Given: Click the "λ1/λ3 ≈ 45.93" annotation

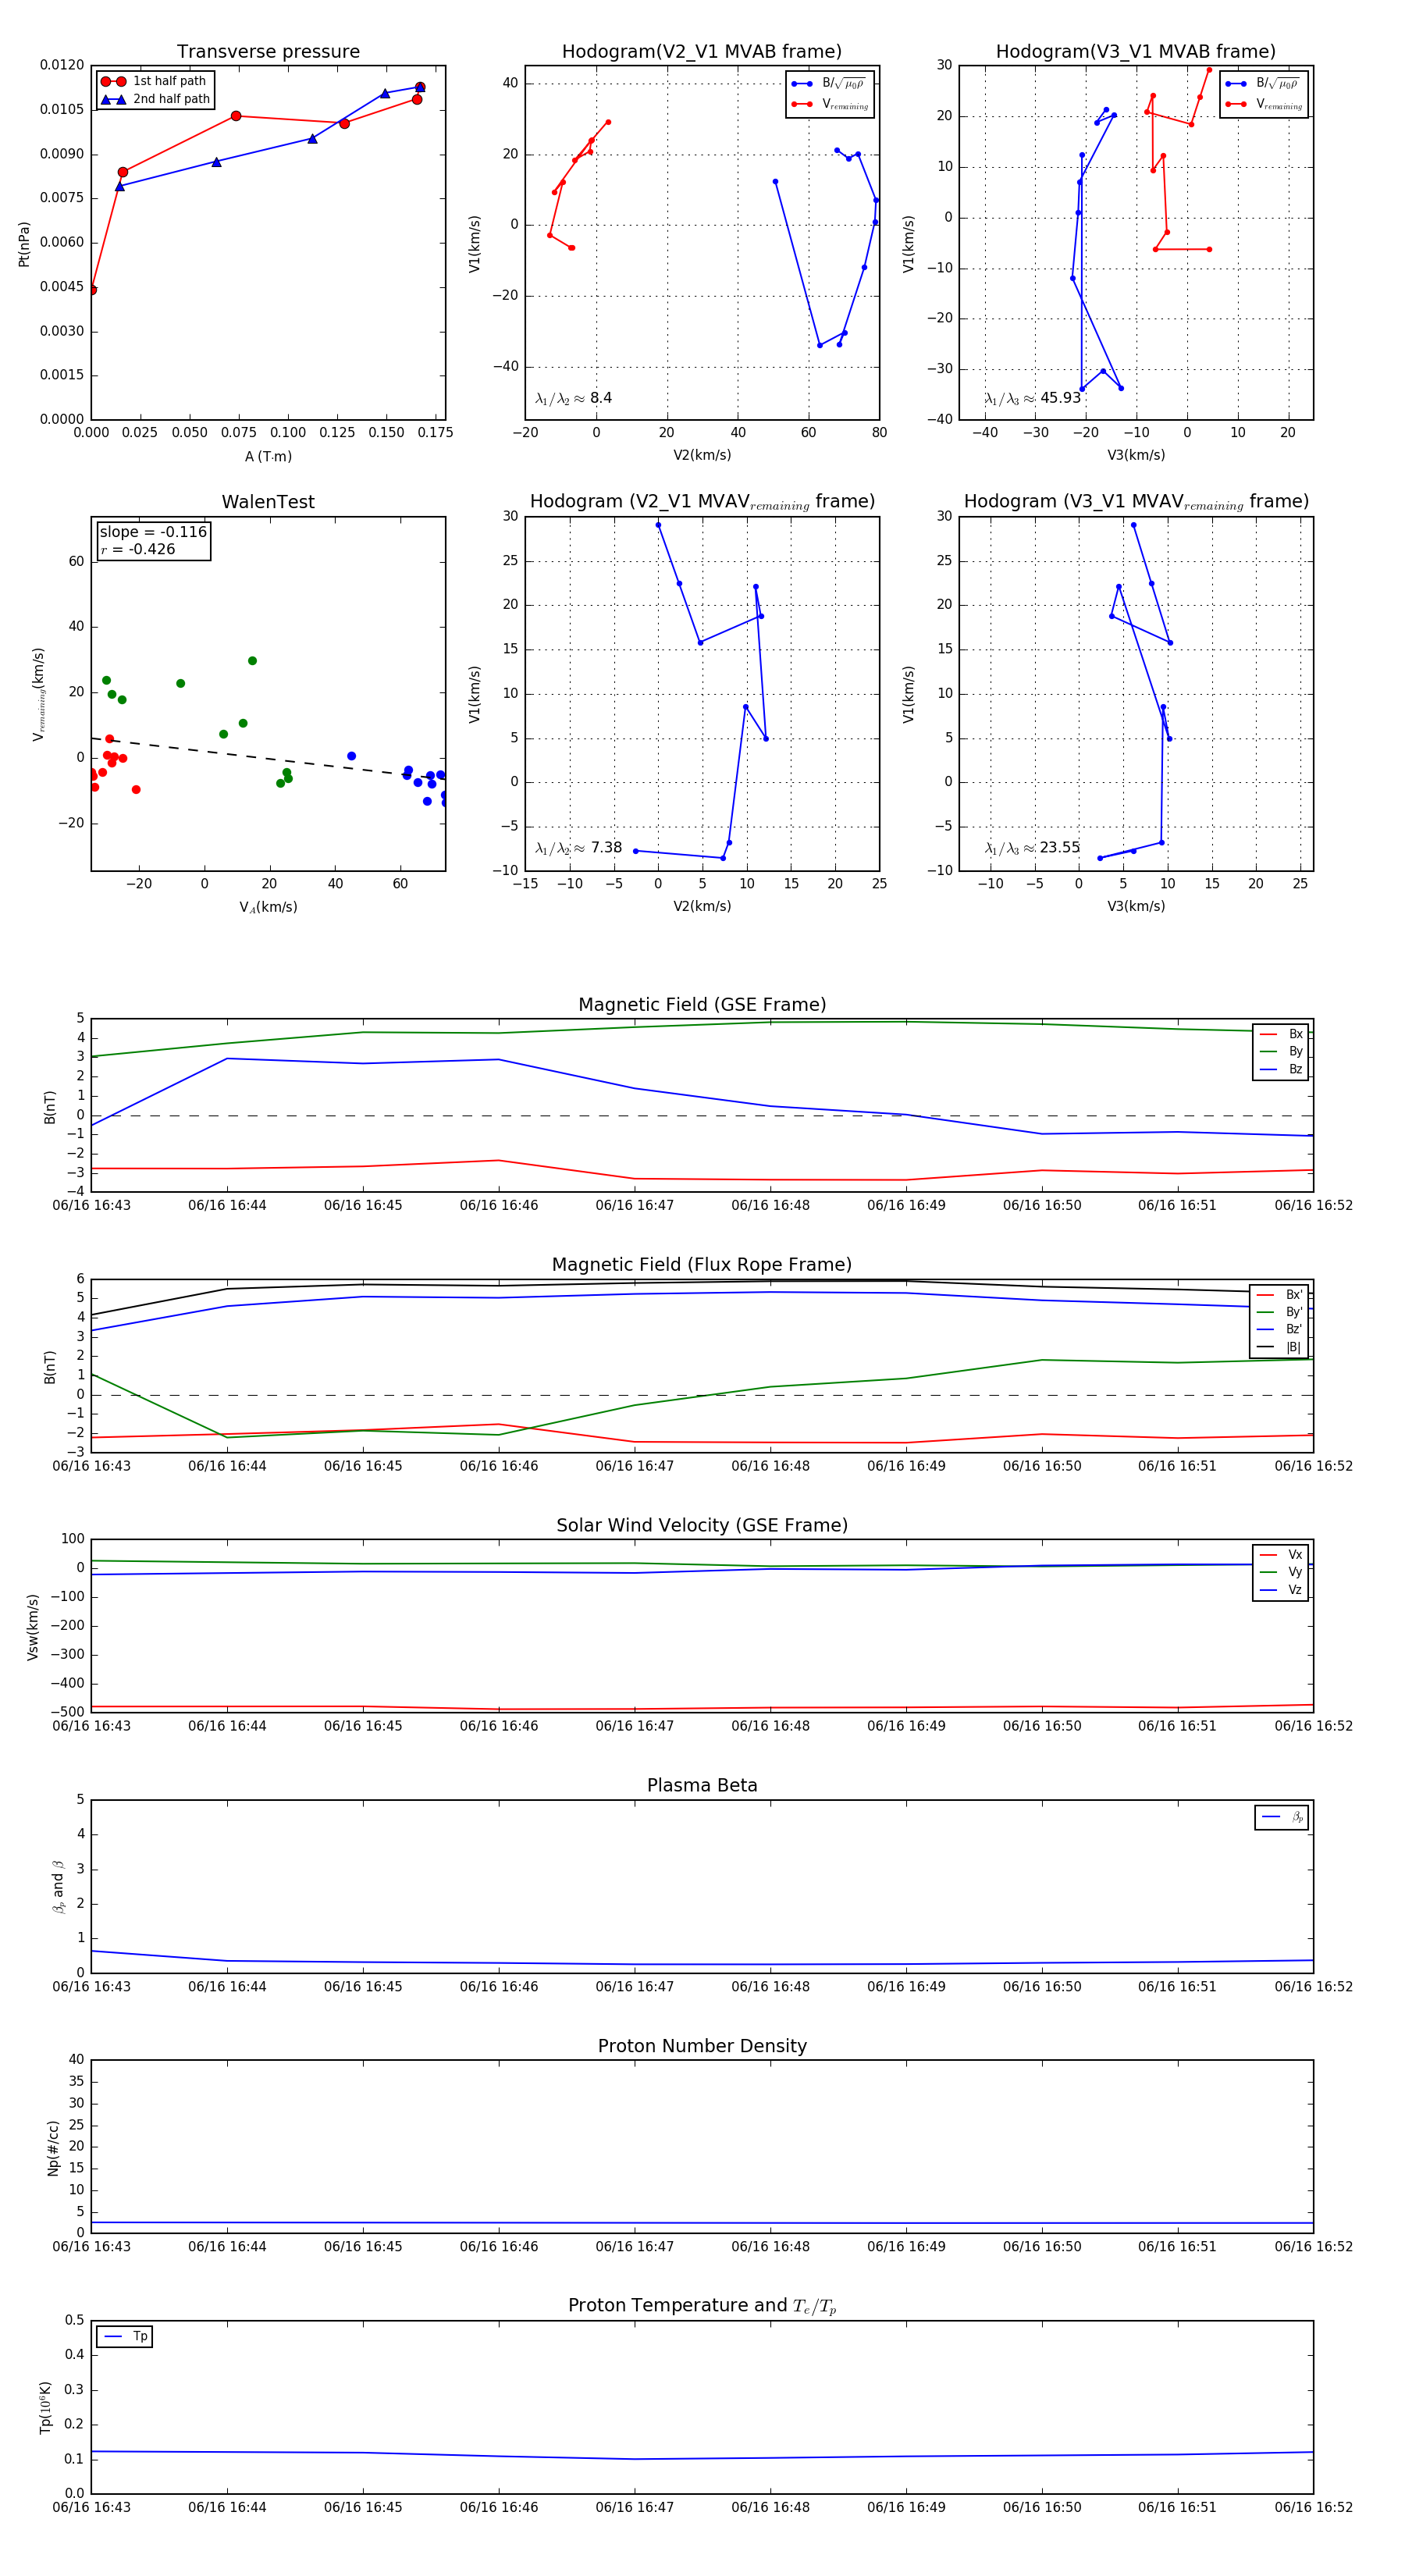Looking at the screenshot, I should (1032, 398).
